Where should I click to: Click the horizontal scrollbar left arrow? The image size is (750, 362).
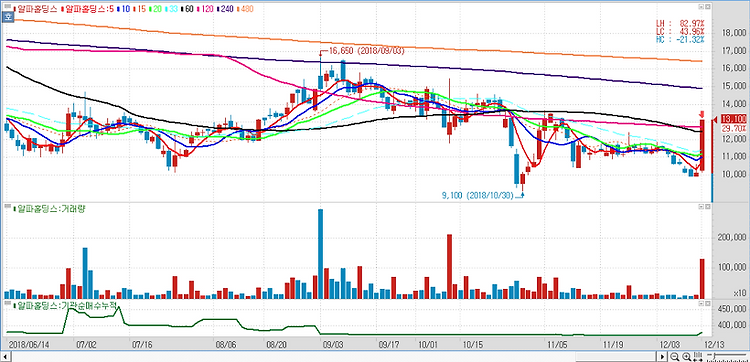tap(6, 357)
